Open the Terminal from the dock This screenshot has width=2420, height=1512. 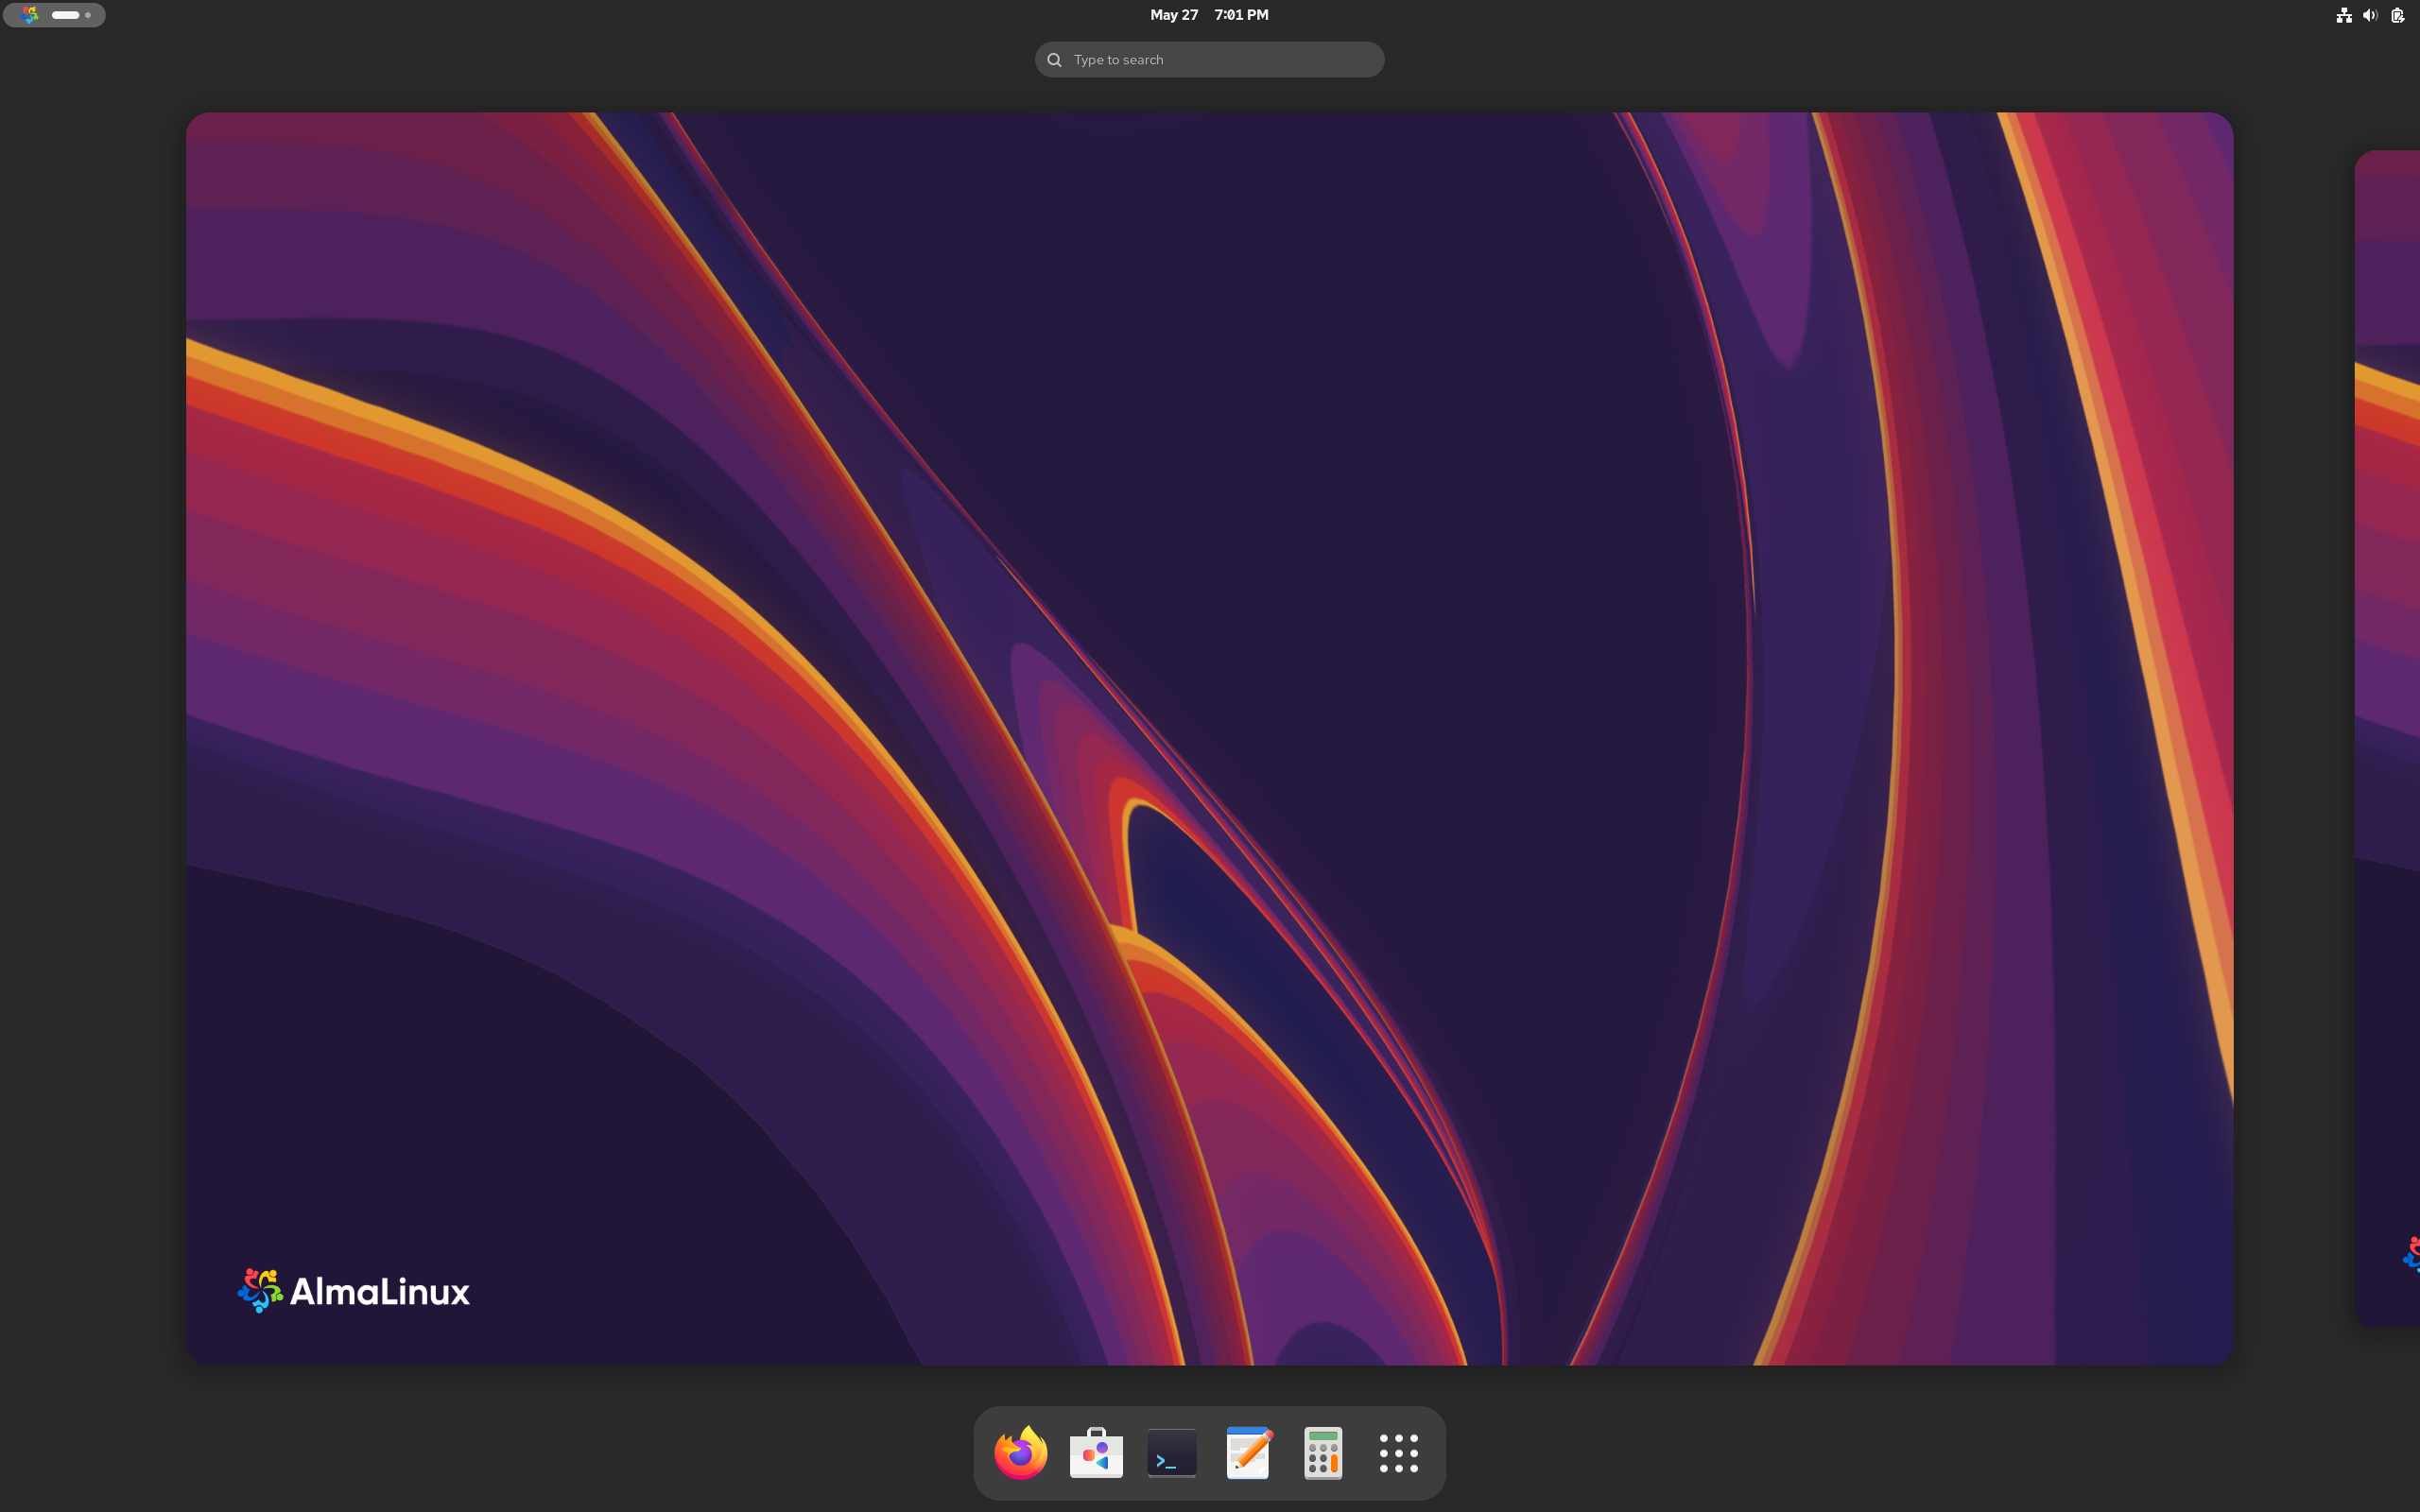click(x=1170, y=1452)
